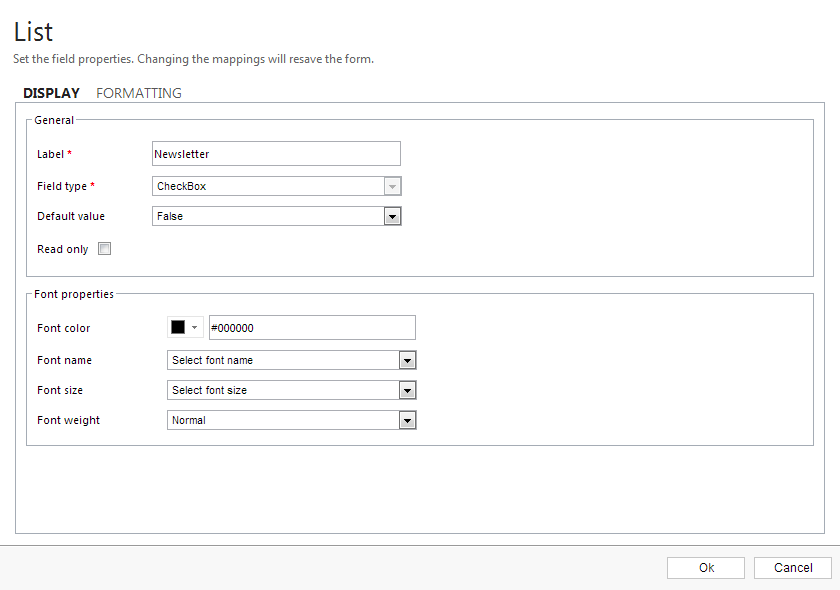Click the #000000 hex color field
Image resolution: width=840 pixels, height=590 pixels.
(311, 328)
